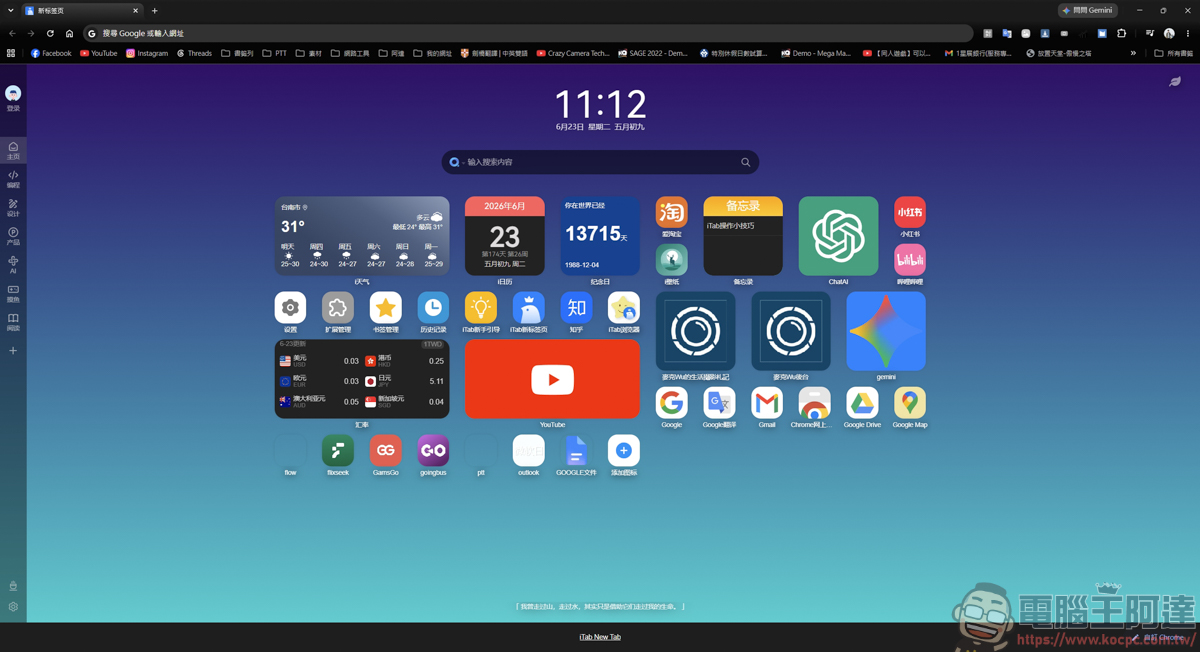Expand the 網路工具 bookmark folder

[x=350, y=53]
